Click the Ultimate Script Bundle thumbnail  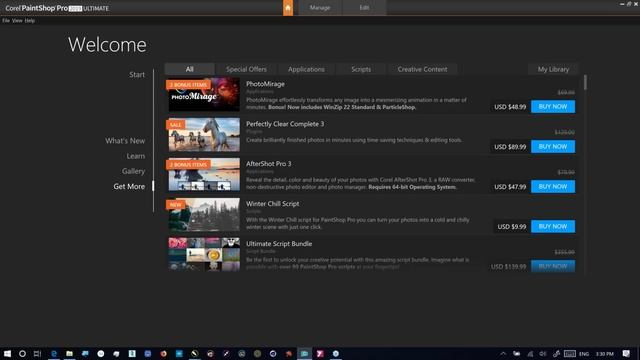click(204, 255)
